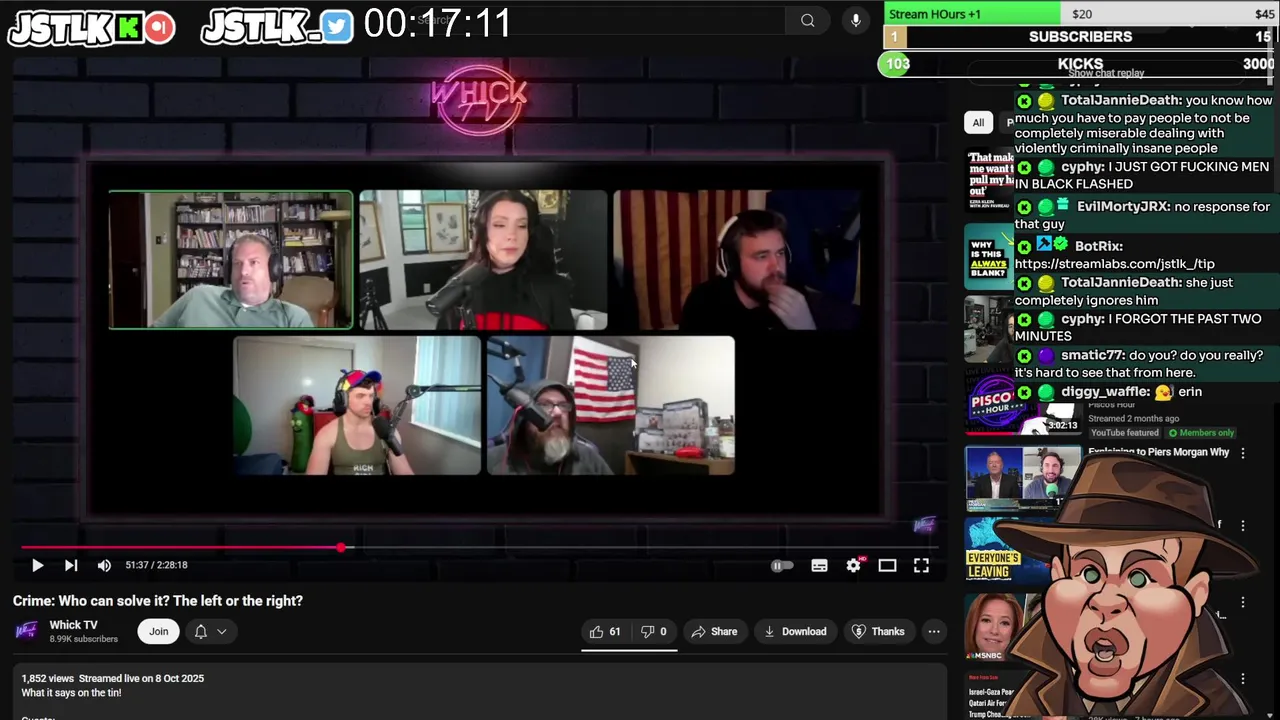Click TotalJannieDeath's first chat message
Image resolution: width=1280 pixels, height=720 pixels.
[1144, 124]
